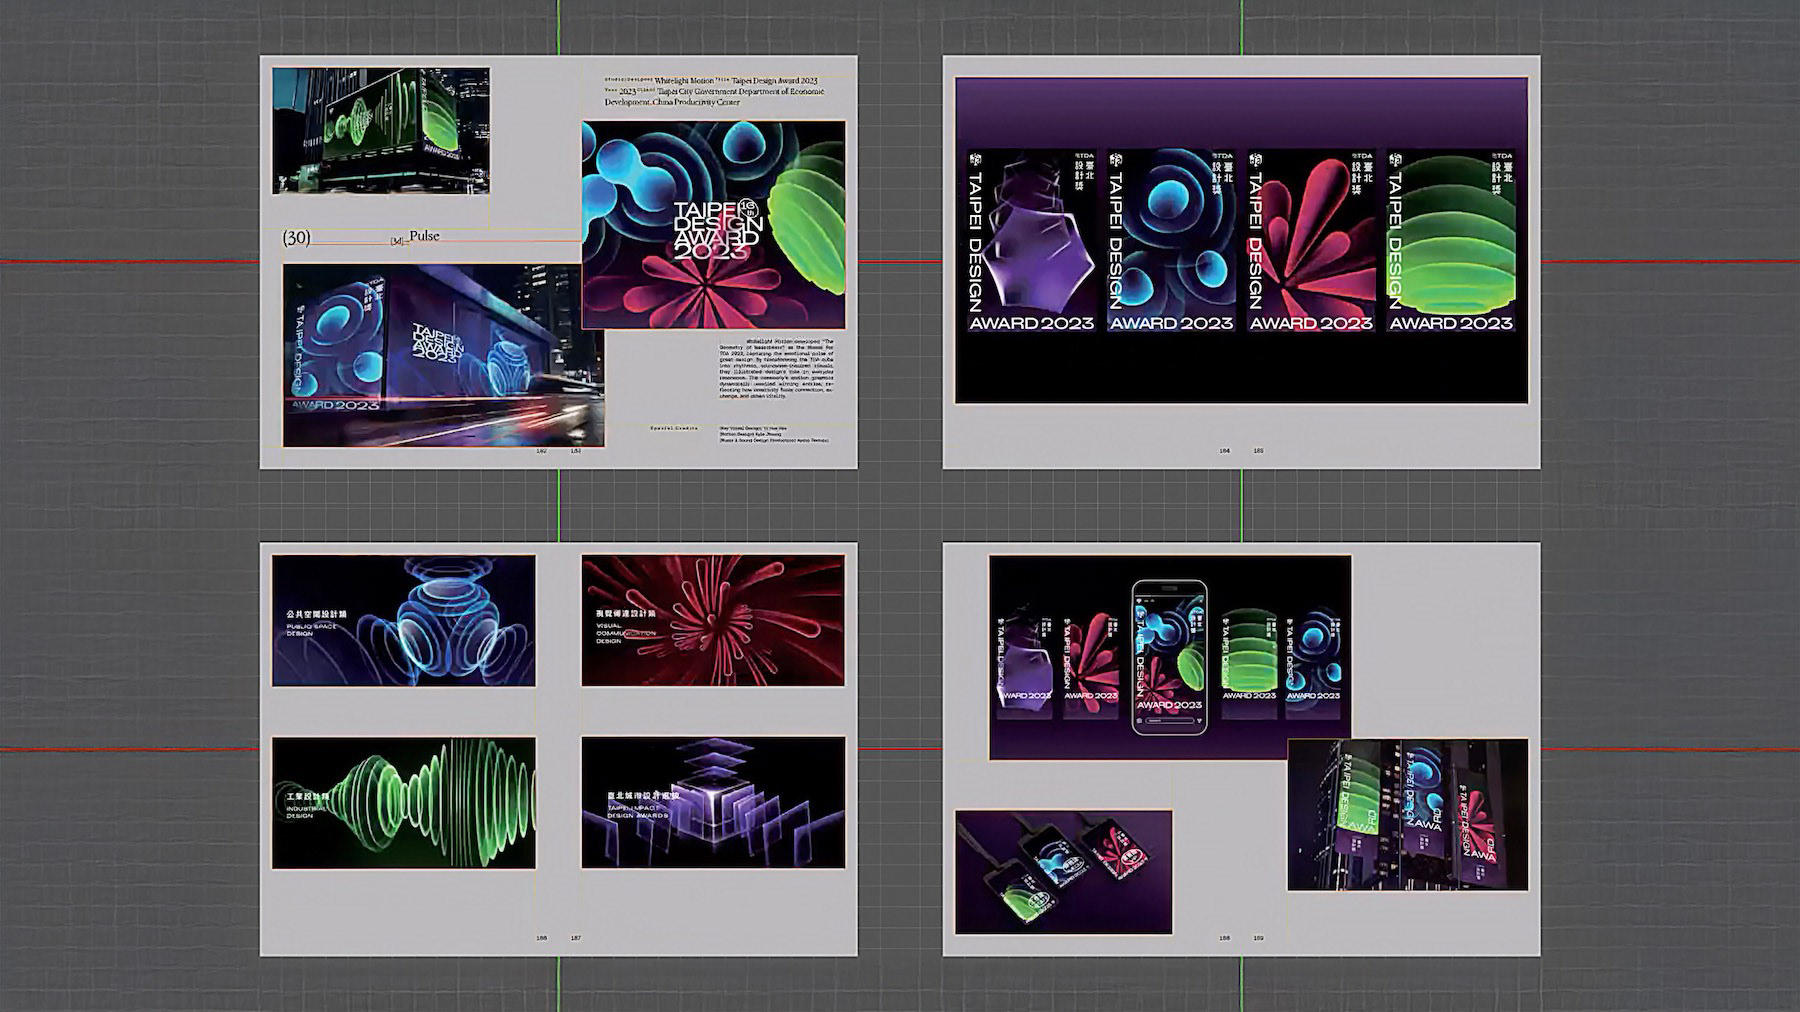
Task: Click the page numbers under the poster lineup
Action: [1241, 451]
